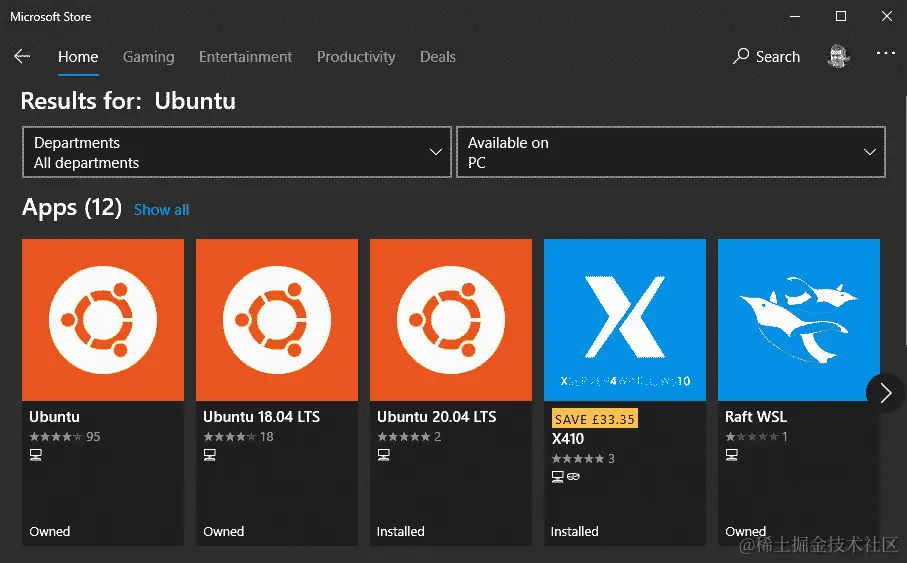This screenshot has height=563, width=907.
Task: Open the Ubuntu 18.04 LTS title
Action: coord(261,417)
